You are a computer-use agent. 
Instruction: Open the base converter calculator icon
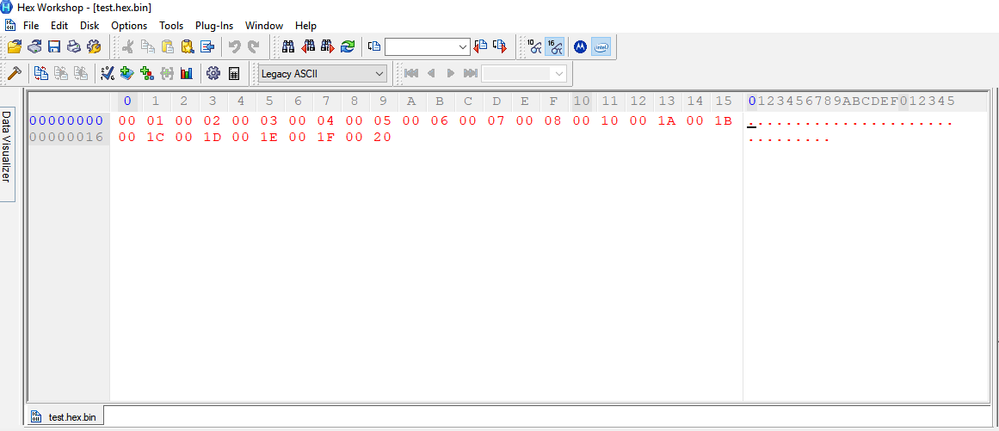click(x=234, y=73)
